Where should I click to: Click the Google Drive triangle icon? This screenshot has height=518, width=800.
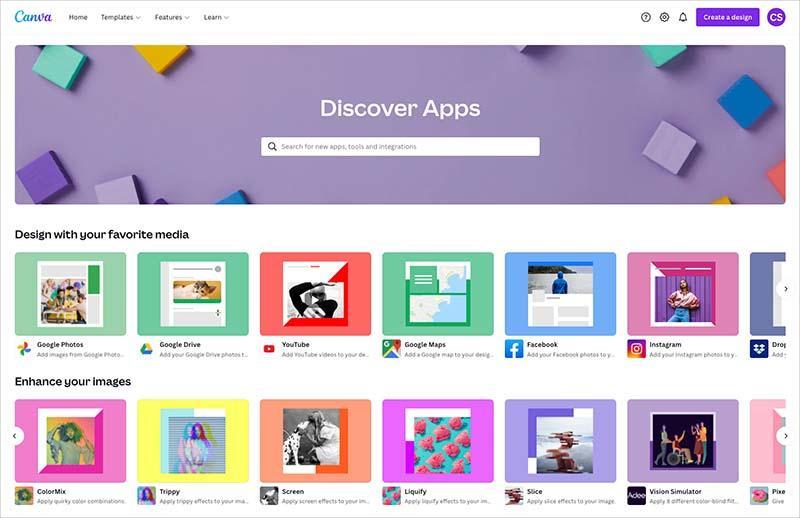pyautogui.click(x=146, y=349)
